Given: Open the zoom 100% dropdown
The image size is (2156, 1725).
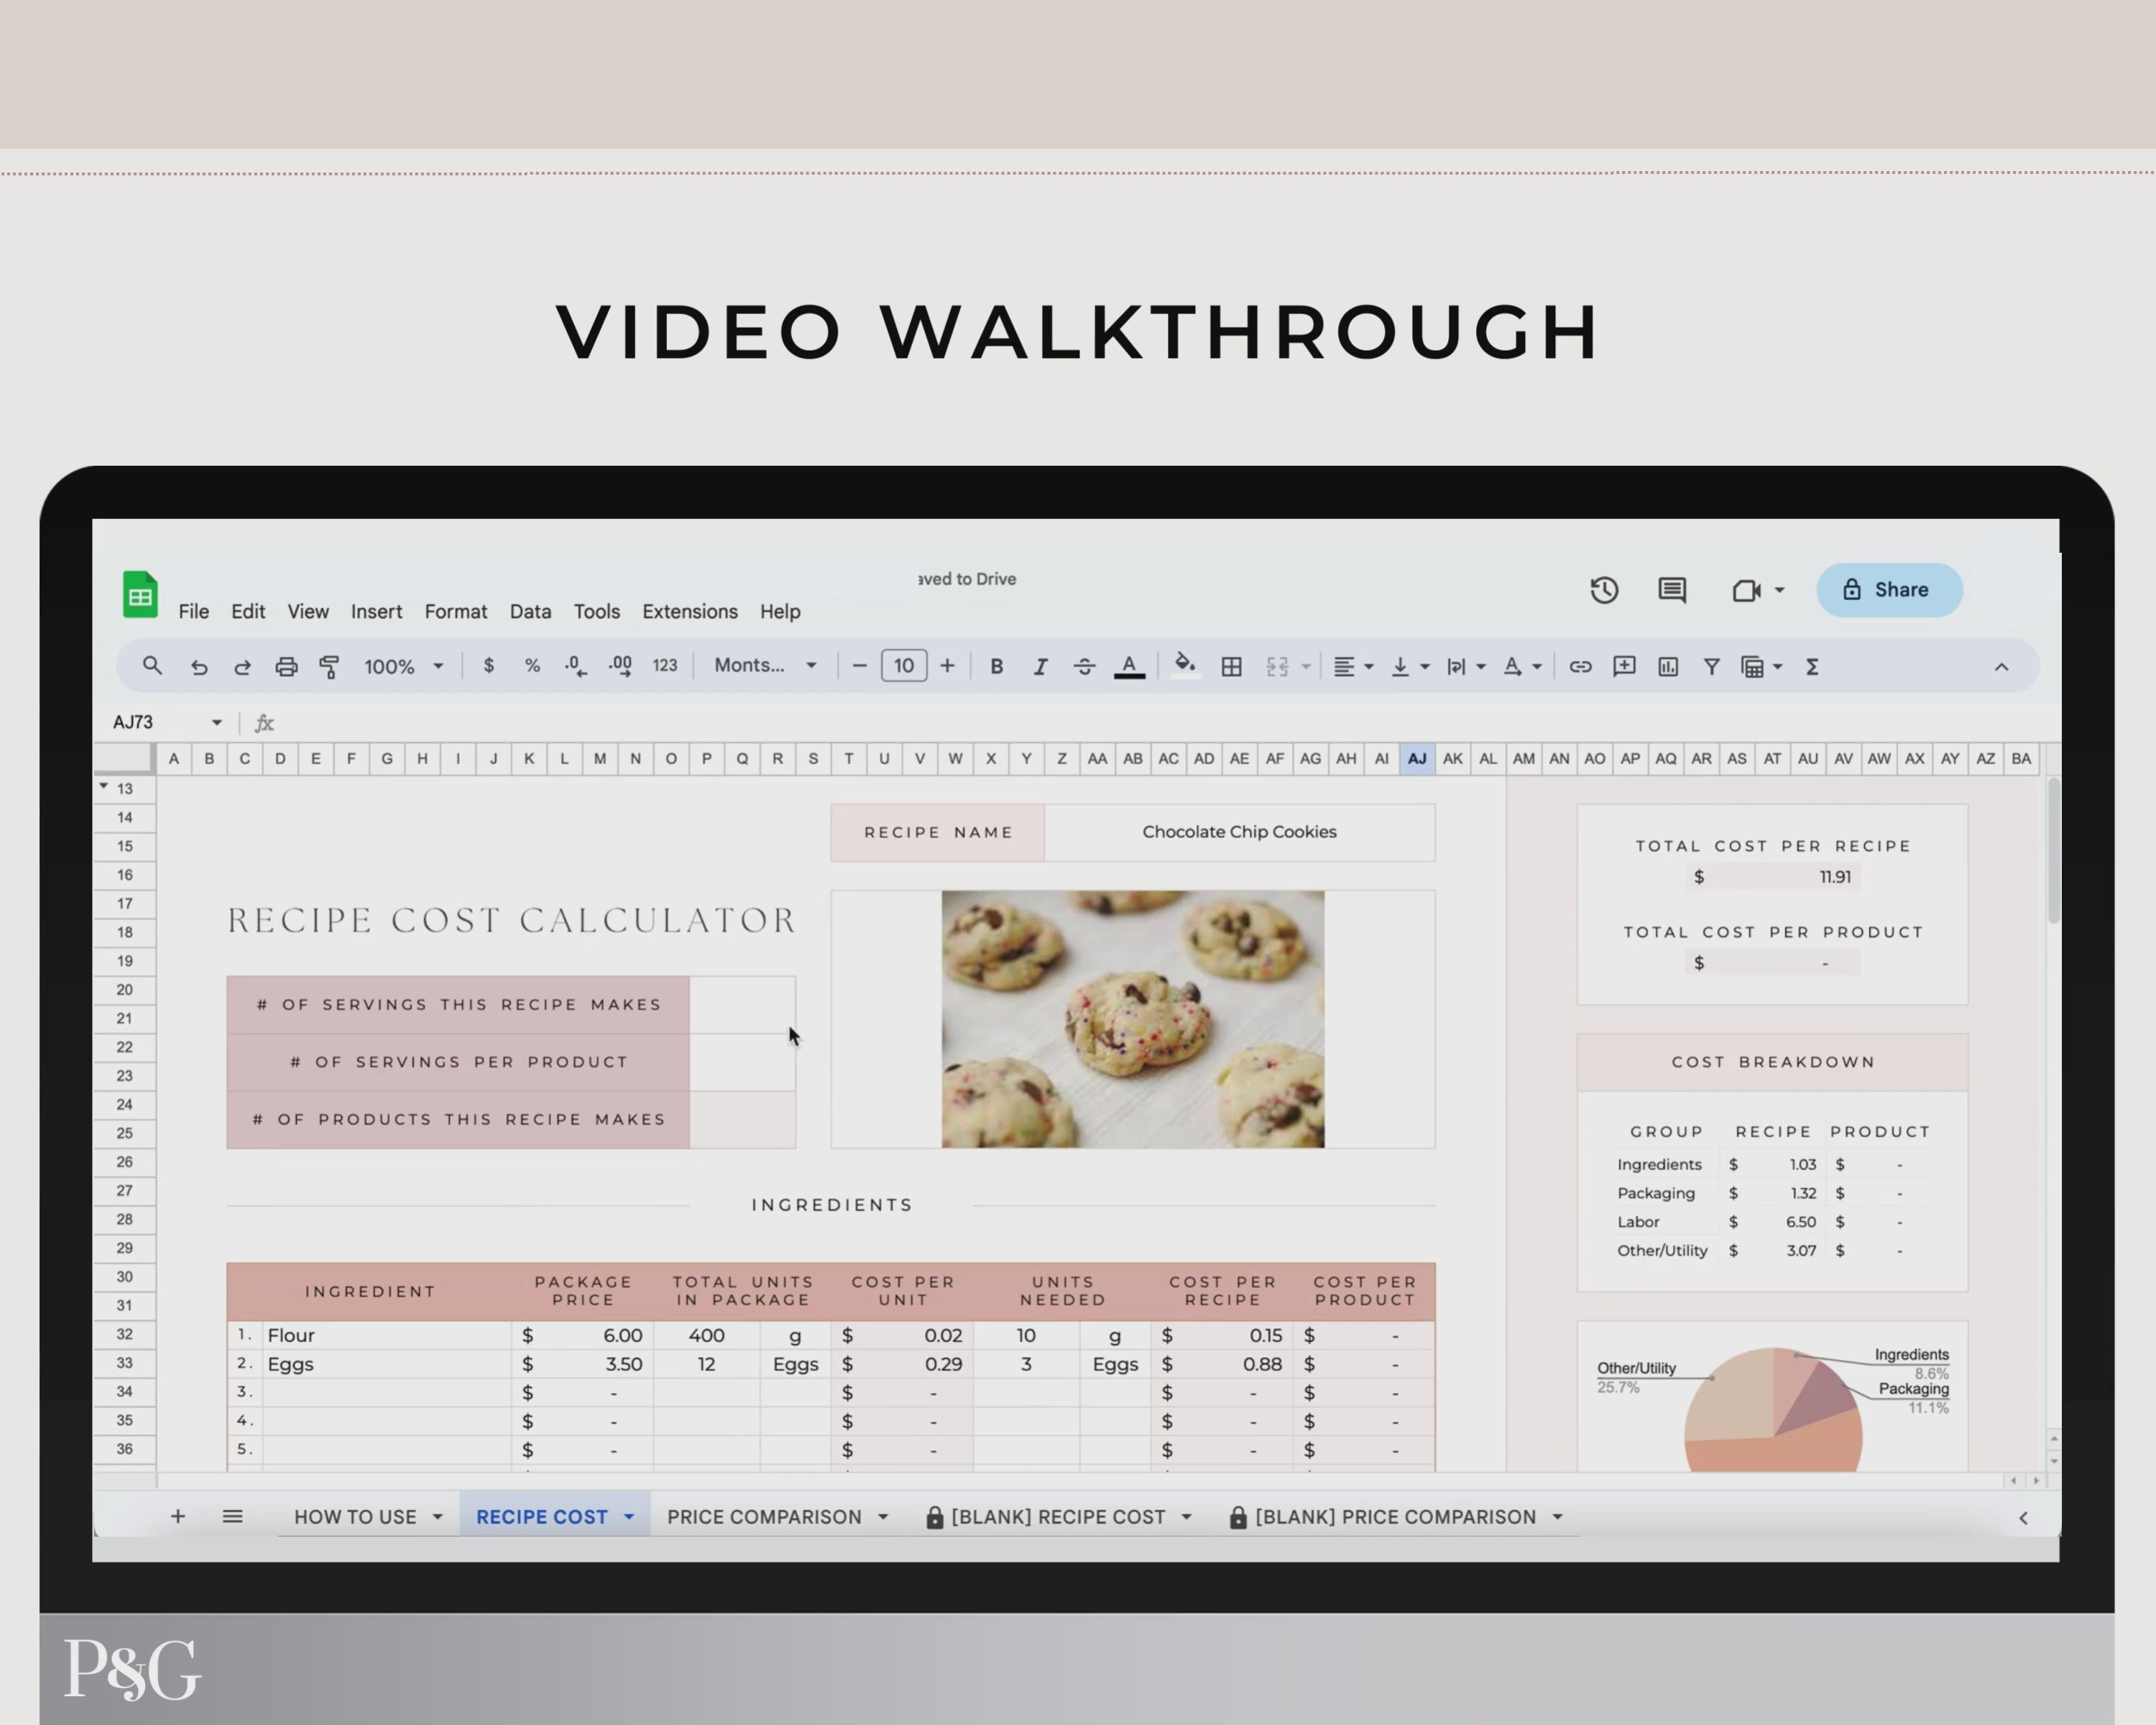Looking at the screenshot, I should point(403,667).
